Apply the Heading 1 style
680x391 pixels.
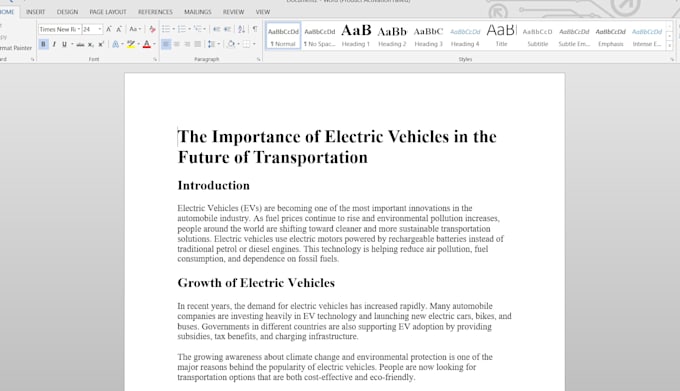(356, 36)
